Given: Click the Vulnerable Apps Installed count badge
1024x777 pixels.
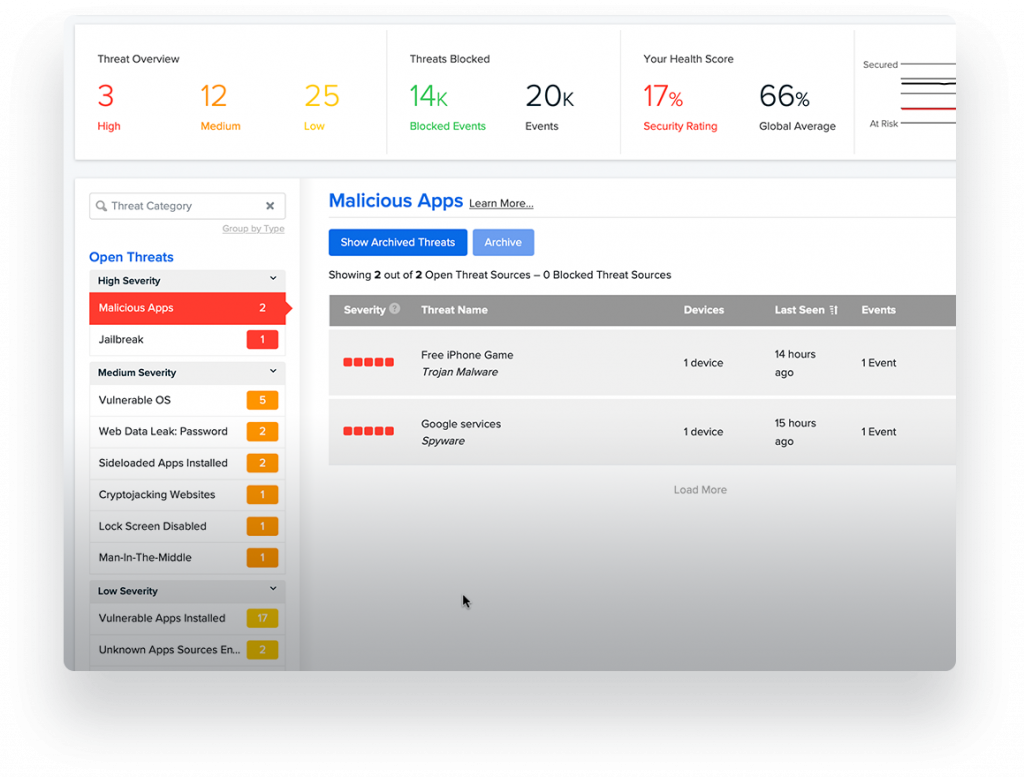Looking at the screenshot, I should pos(263,618).
